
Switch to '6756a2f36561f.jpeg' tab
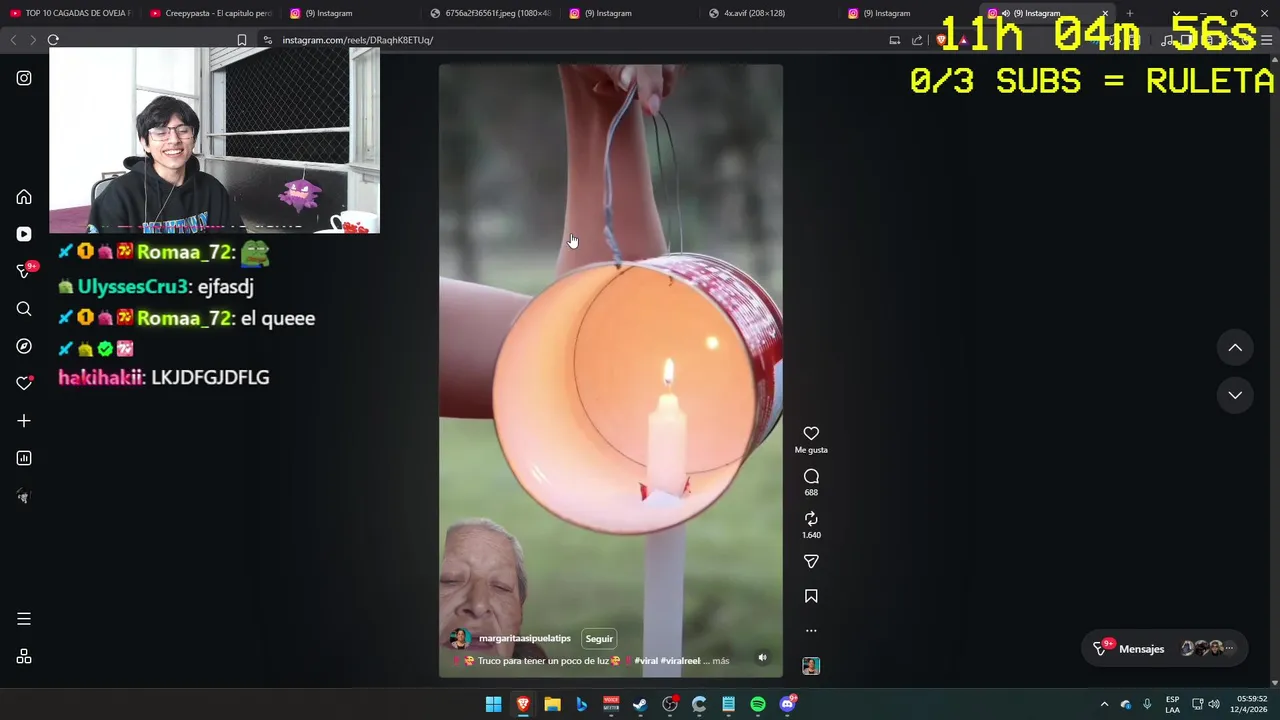[x=490, y=13]
